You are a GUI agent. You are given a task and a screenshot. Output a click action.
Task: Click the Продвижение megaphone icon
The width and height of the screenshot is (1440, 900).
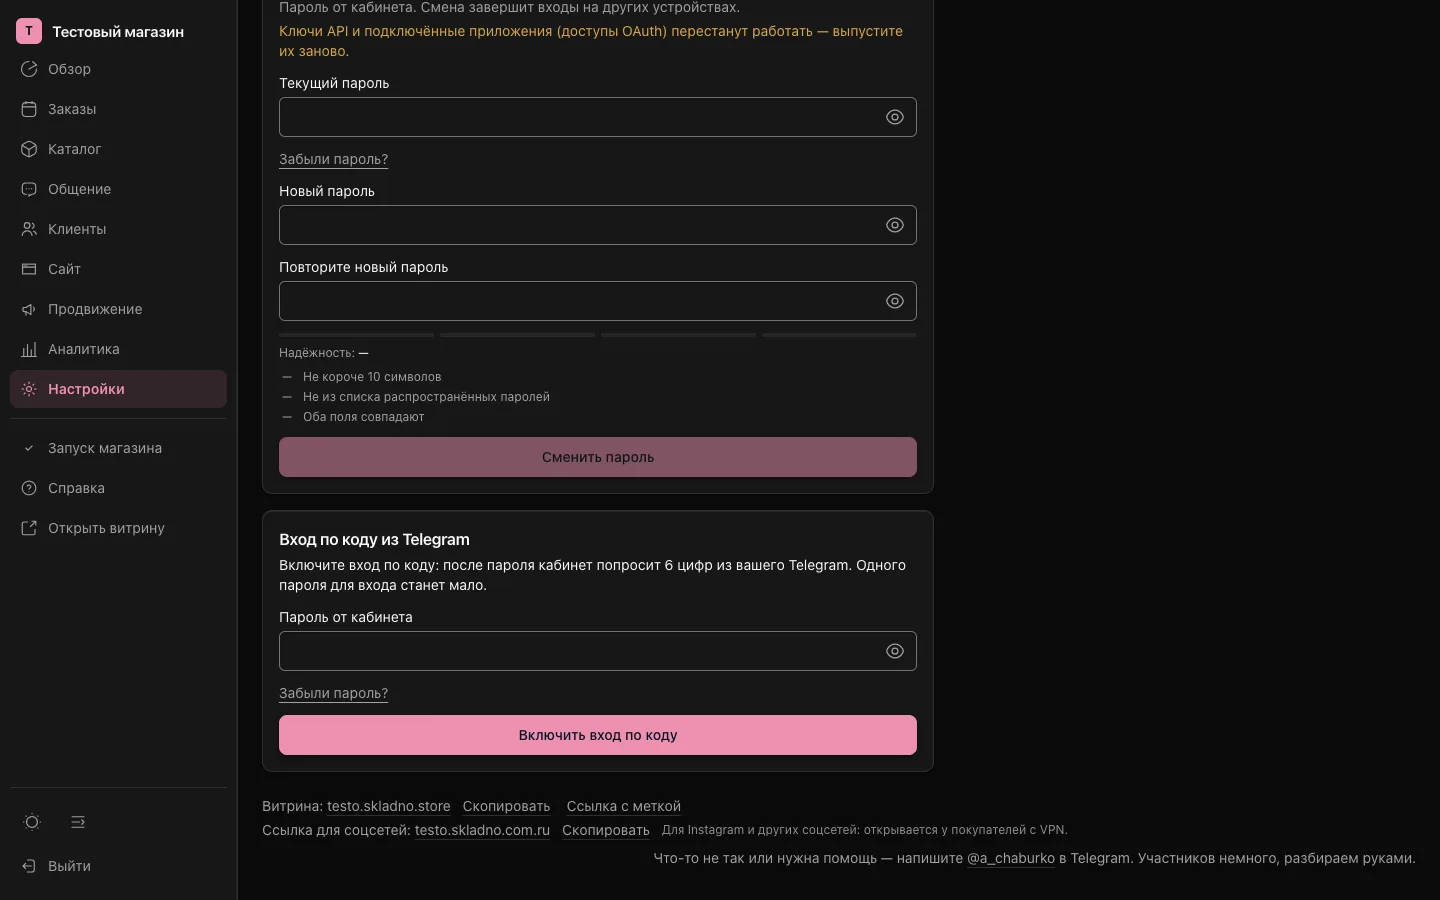(29, 309)
